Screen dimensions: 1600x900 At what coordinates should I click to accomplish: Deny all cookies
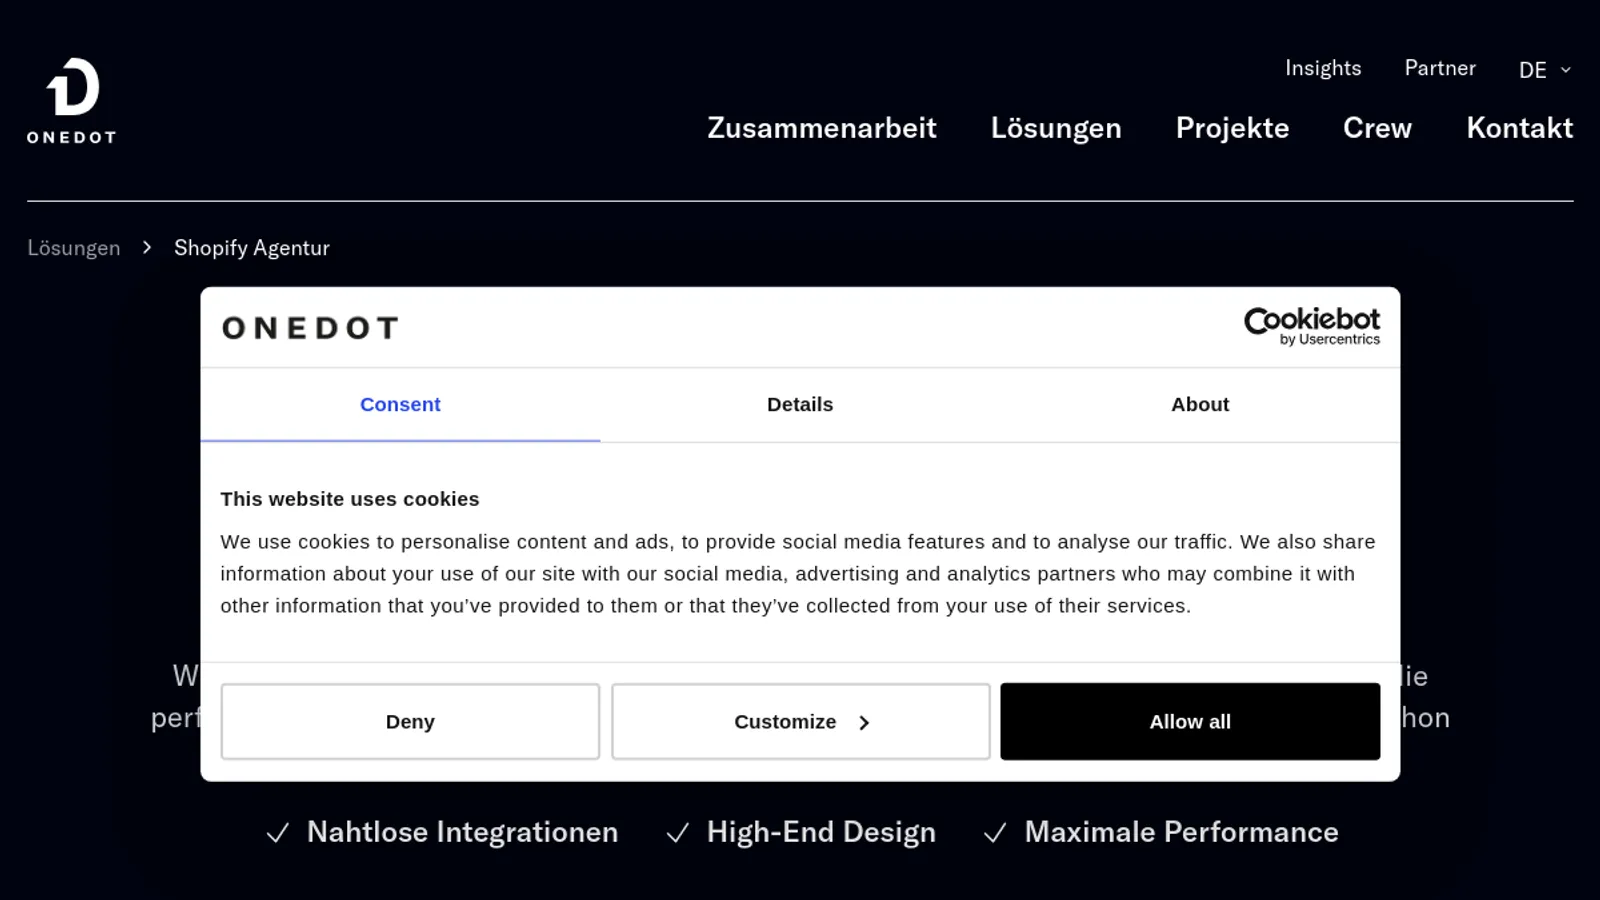410,722
